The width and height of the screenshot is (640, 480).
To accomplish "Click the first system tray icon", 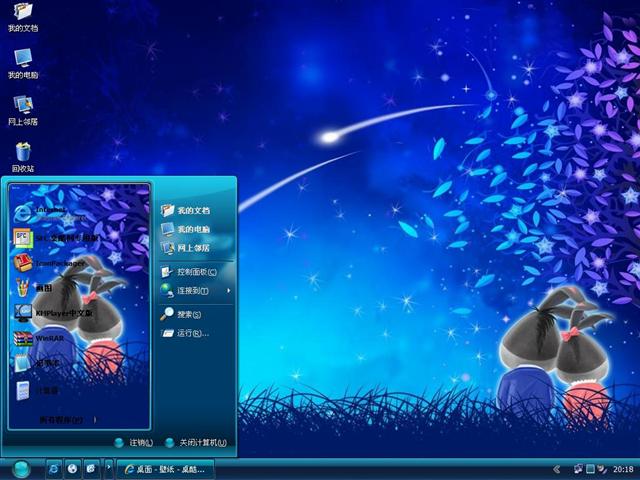I will (x=578, y=469).
